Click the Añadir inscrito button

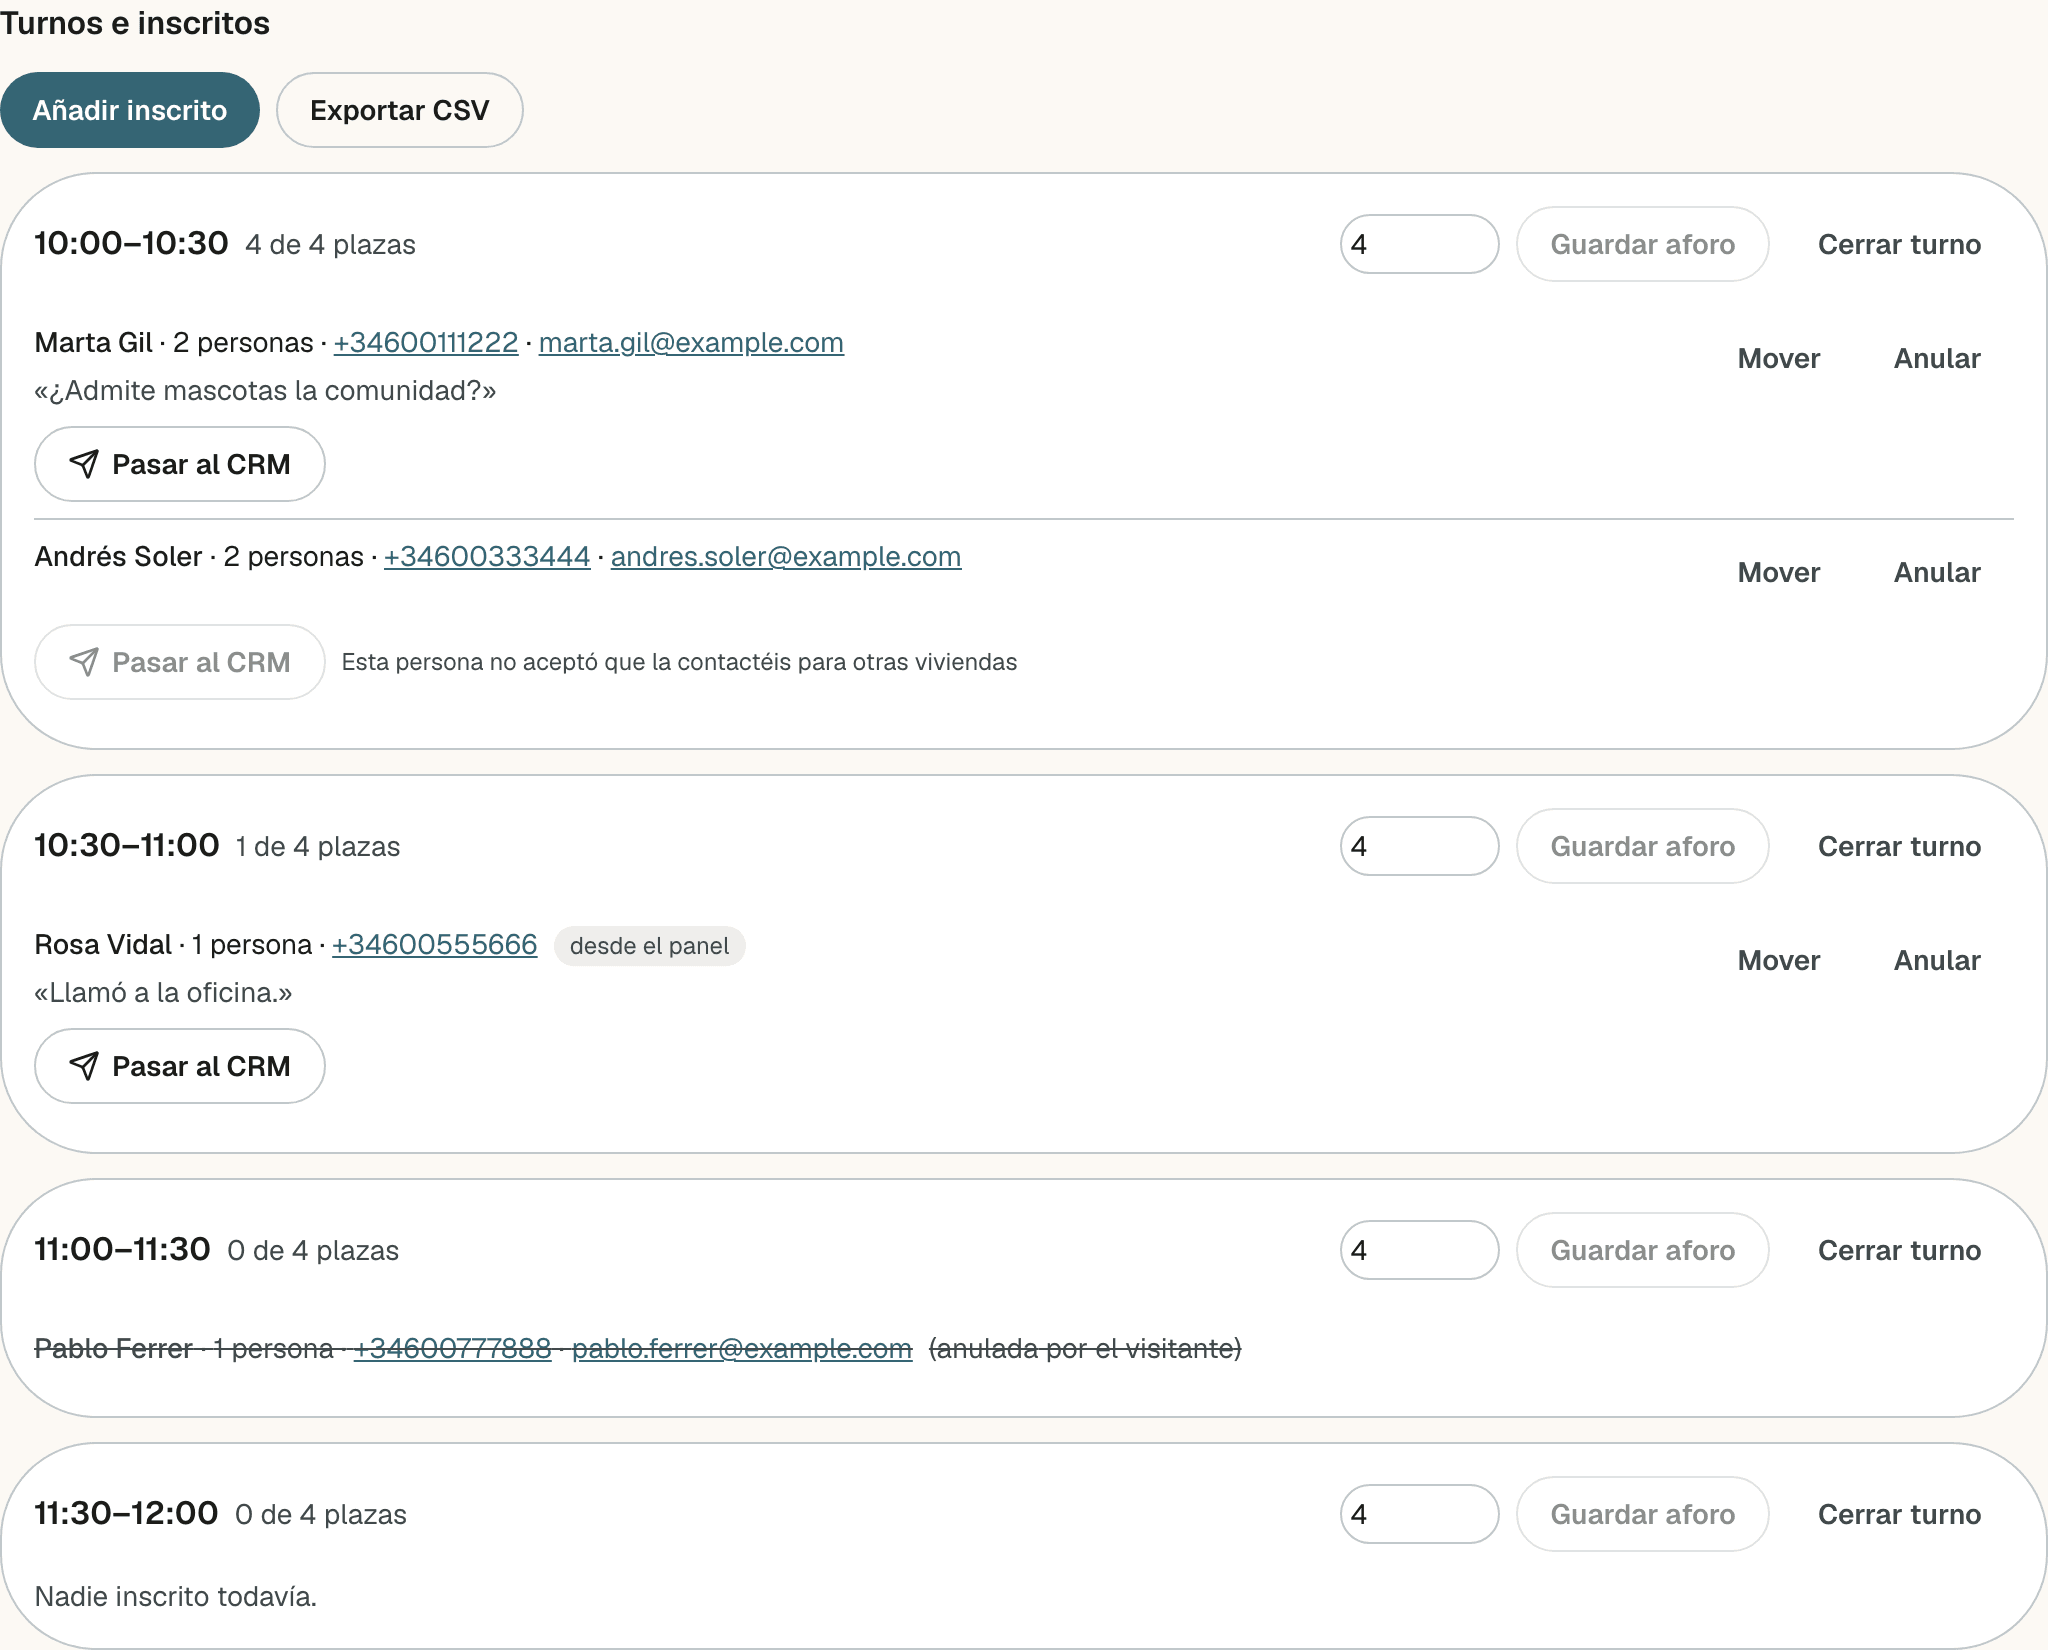(130, 110)
